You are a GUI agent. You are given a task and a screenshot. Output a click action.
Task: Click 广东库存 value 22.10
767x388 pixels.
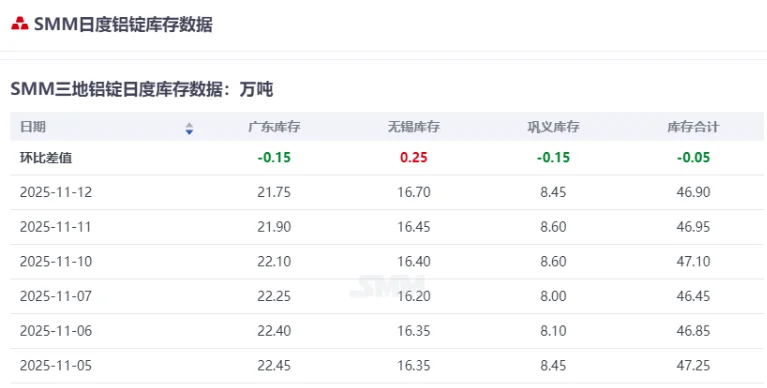[274, 262]
